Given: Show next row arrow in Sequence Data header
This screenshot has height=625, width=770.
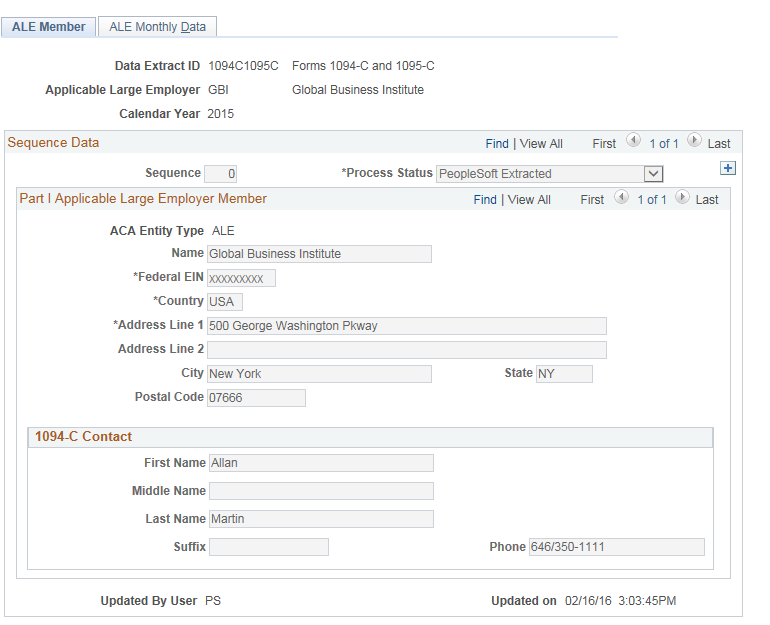Looking at the screenshot, I should click(694, 140).
